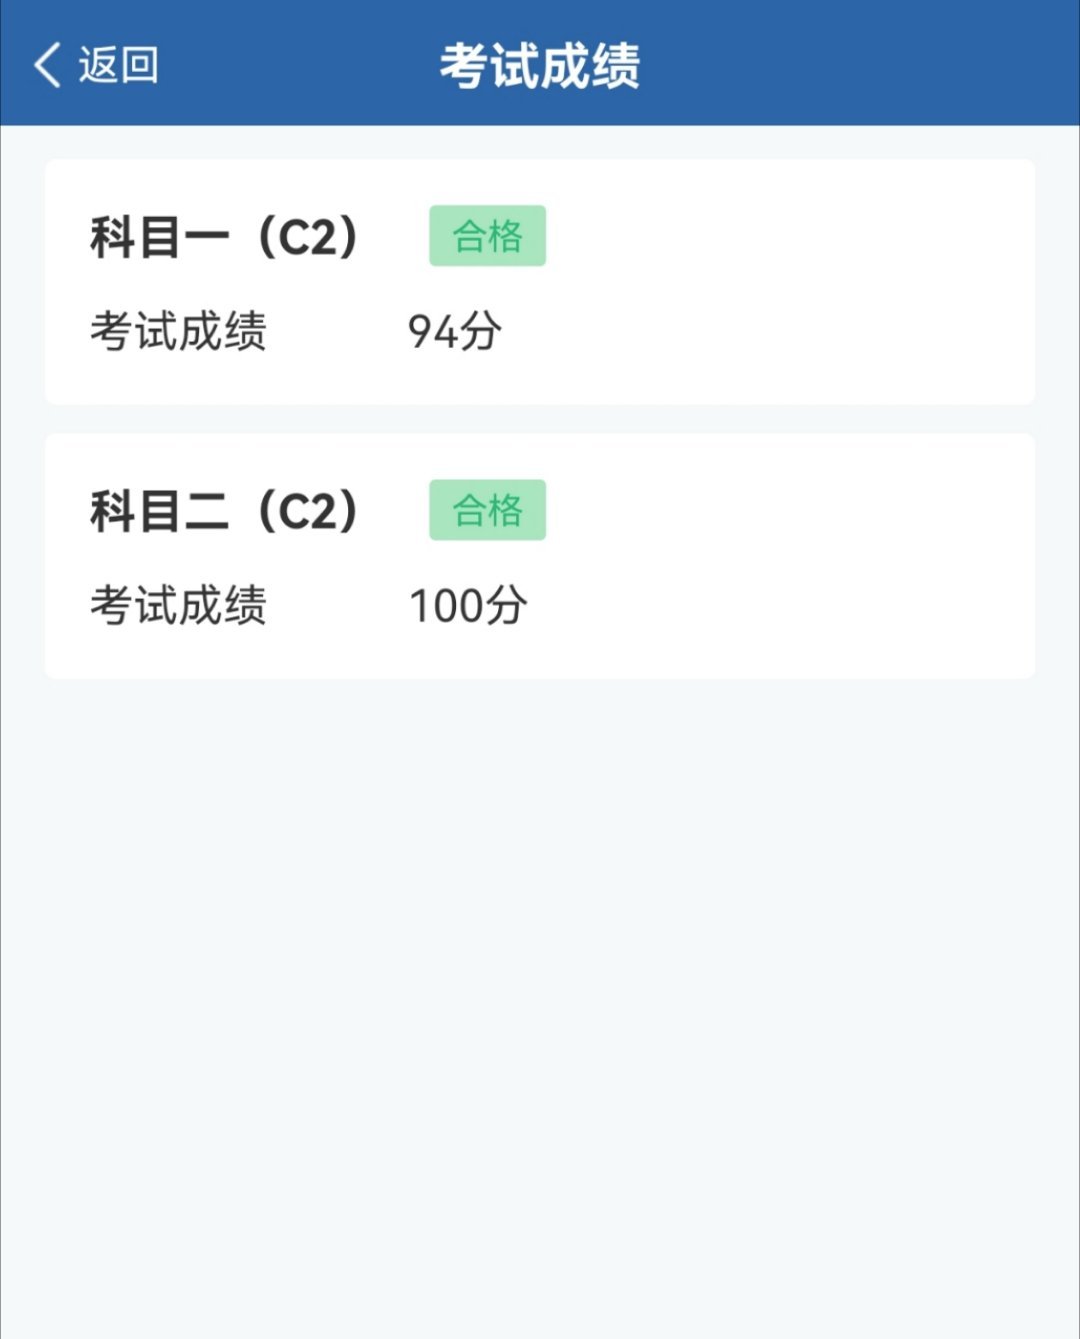Open the 科目一 (C2) result card
The height and width of the screenshot is (1339, 1080).
point(540,282)
